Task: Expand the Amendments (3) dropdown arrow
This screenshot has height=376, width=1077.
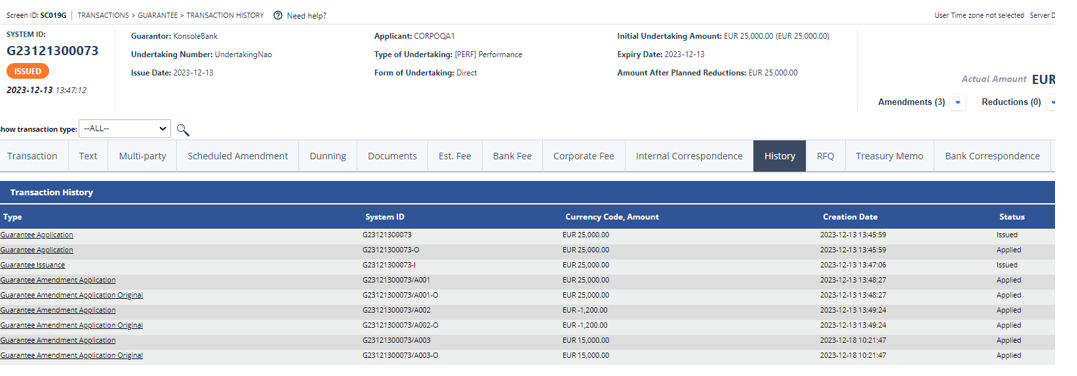Action: (x=959, y=102)
